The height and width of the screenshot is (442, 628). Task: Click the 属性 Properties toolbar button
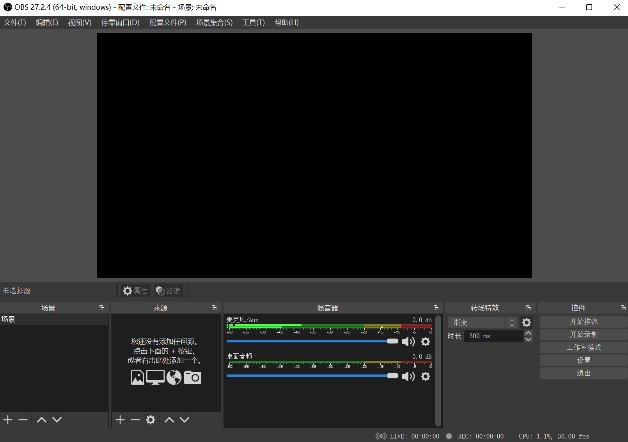(x=135, y=291)
